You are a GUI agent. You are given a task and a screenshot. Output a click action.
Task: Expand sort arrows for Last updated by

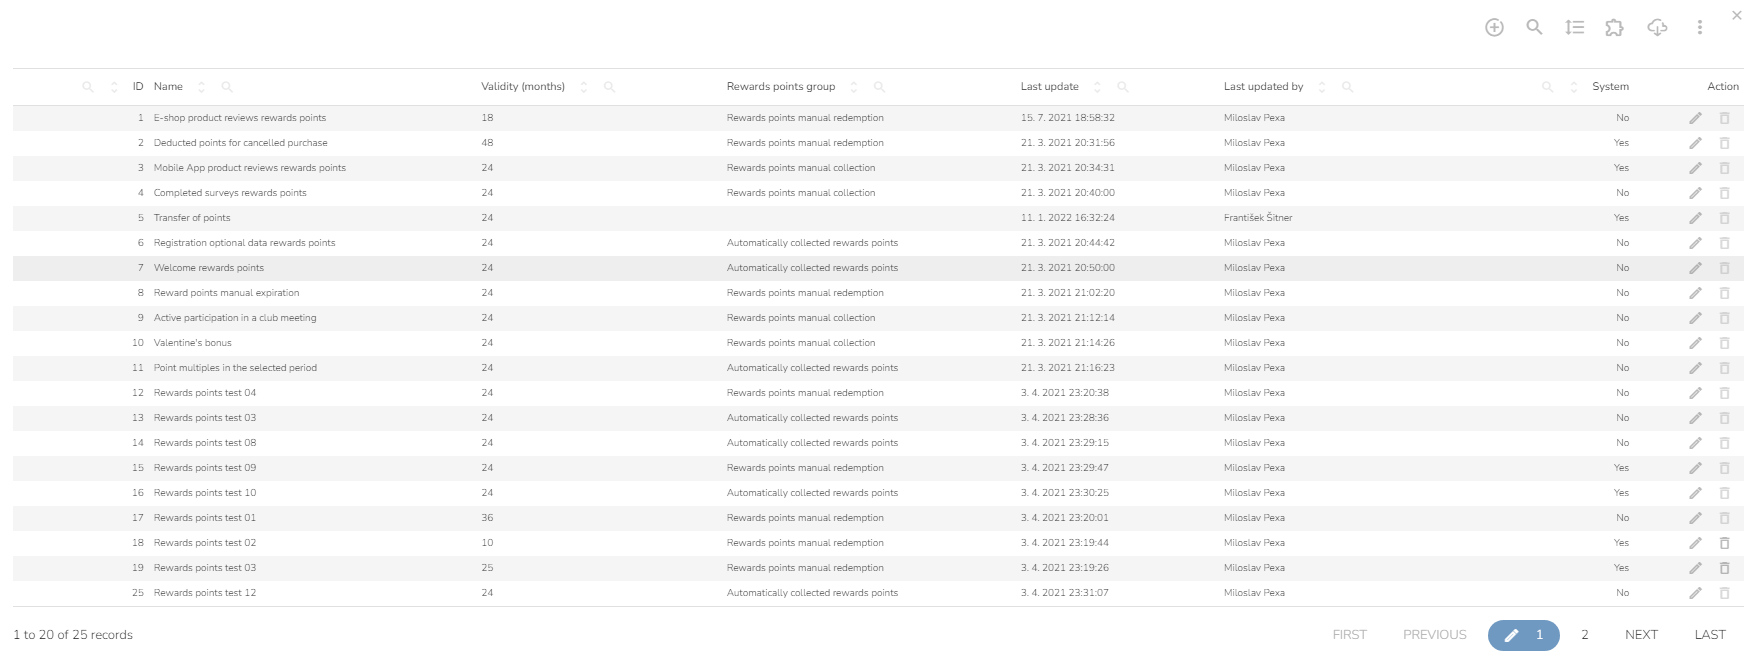1322,87
